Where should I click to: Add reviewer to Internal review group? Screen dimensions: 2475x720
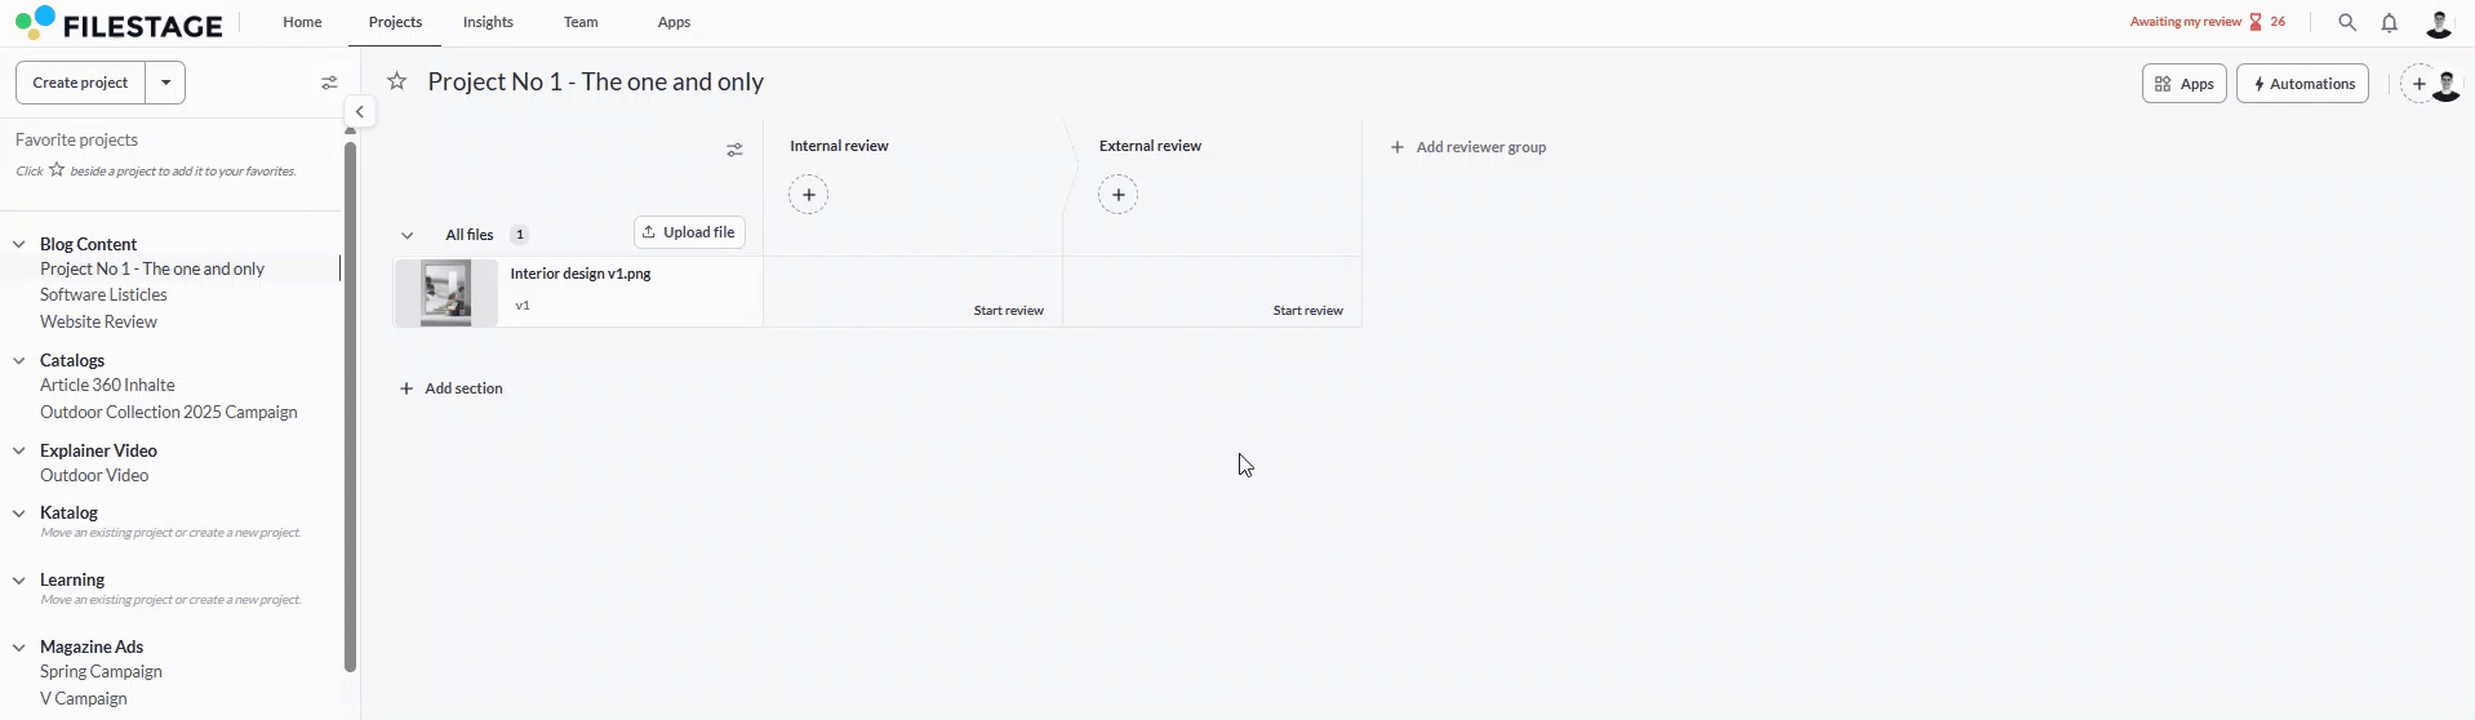(808, 195)
